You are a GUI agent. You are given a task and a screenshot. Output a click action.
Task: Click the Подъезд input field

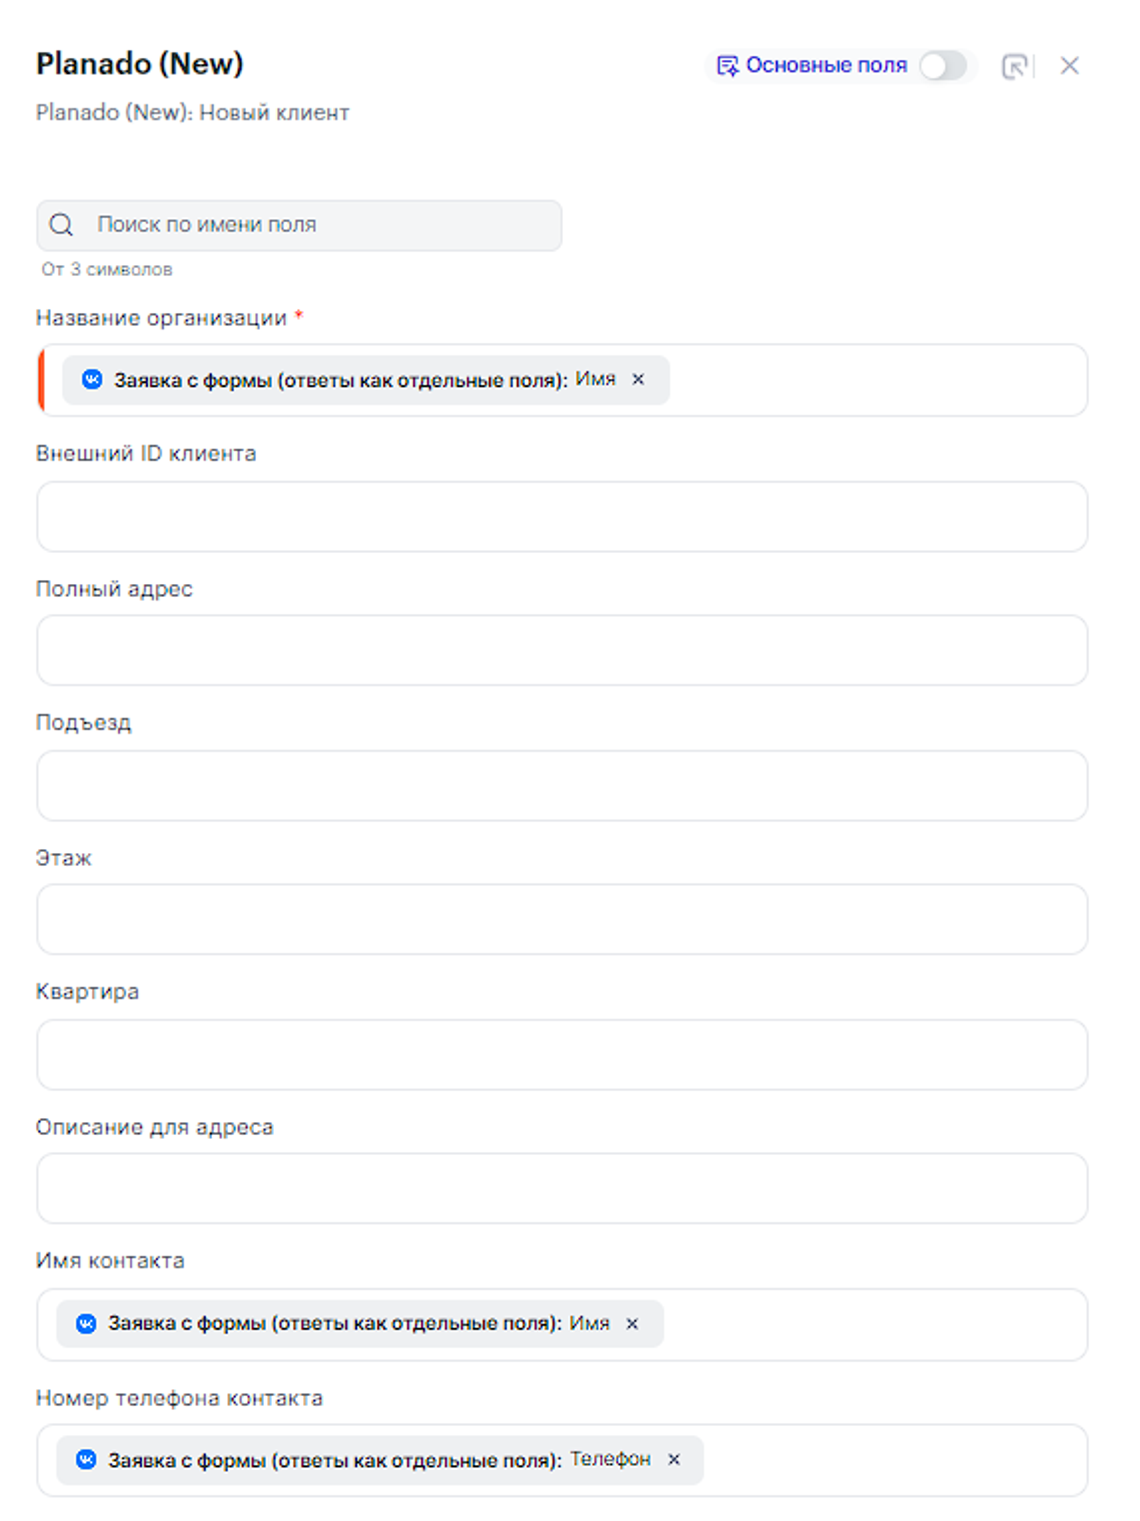click(562, 786)
